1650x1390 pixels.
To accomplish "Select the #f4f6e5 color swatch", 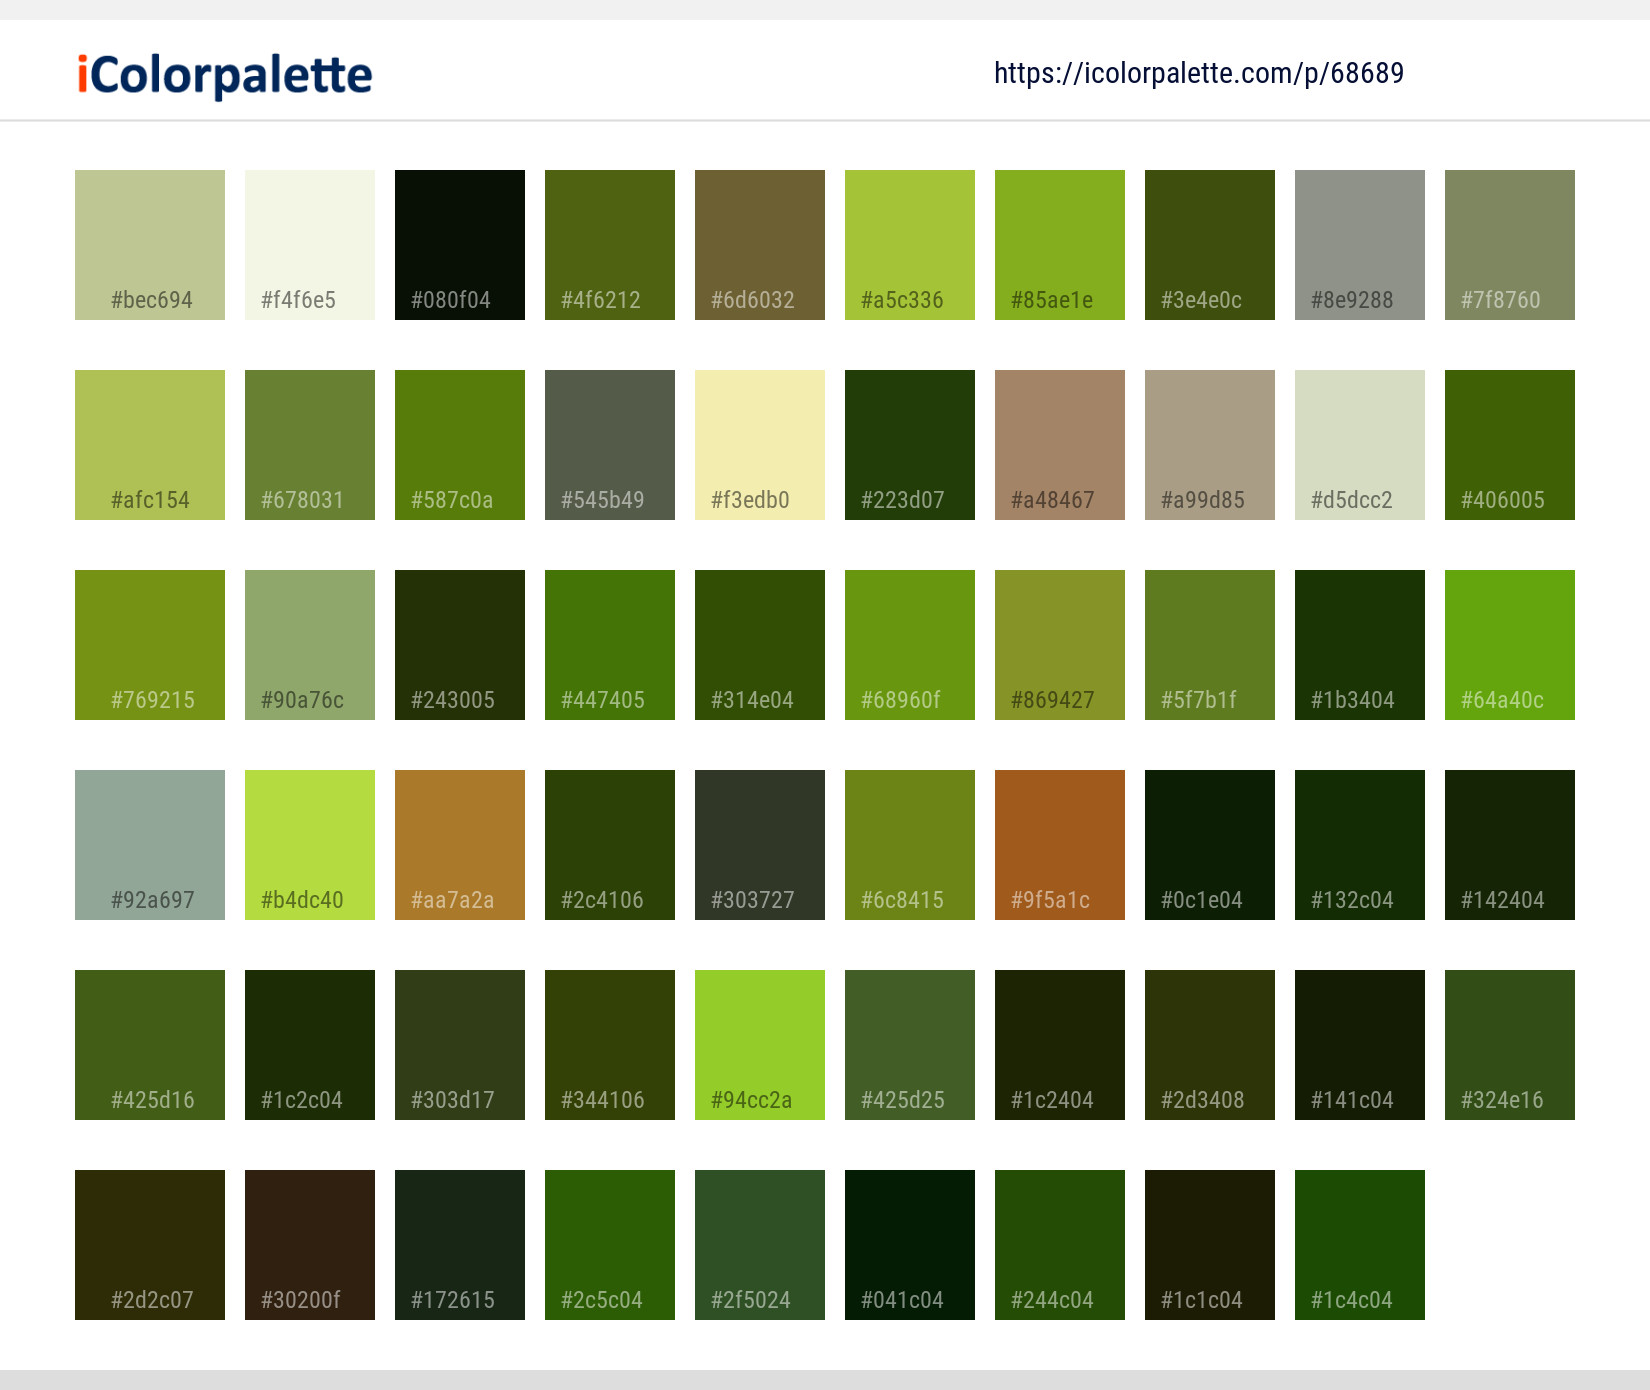I will (310, 245).
